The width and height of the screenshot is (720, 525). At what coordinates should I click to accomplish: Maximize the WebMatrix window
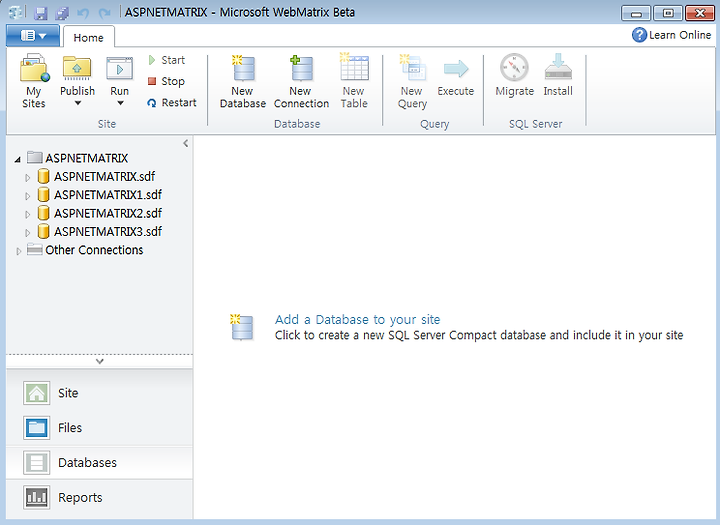point(668,13)
